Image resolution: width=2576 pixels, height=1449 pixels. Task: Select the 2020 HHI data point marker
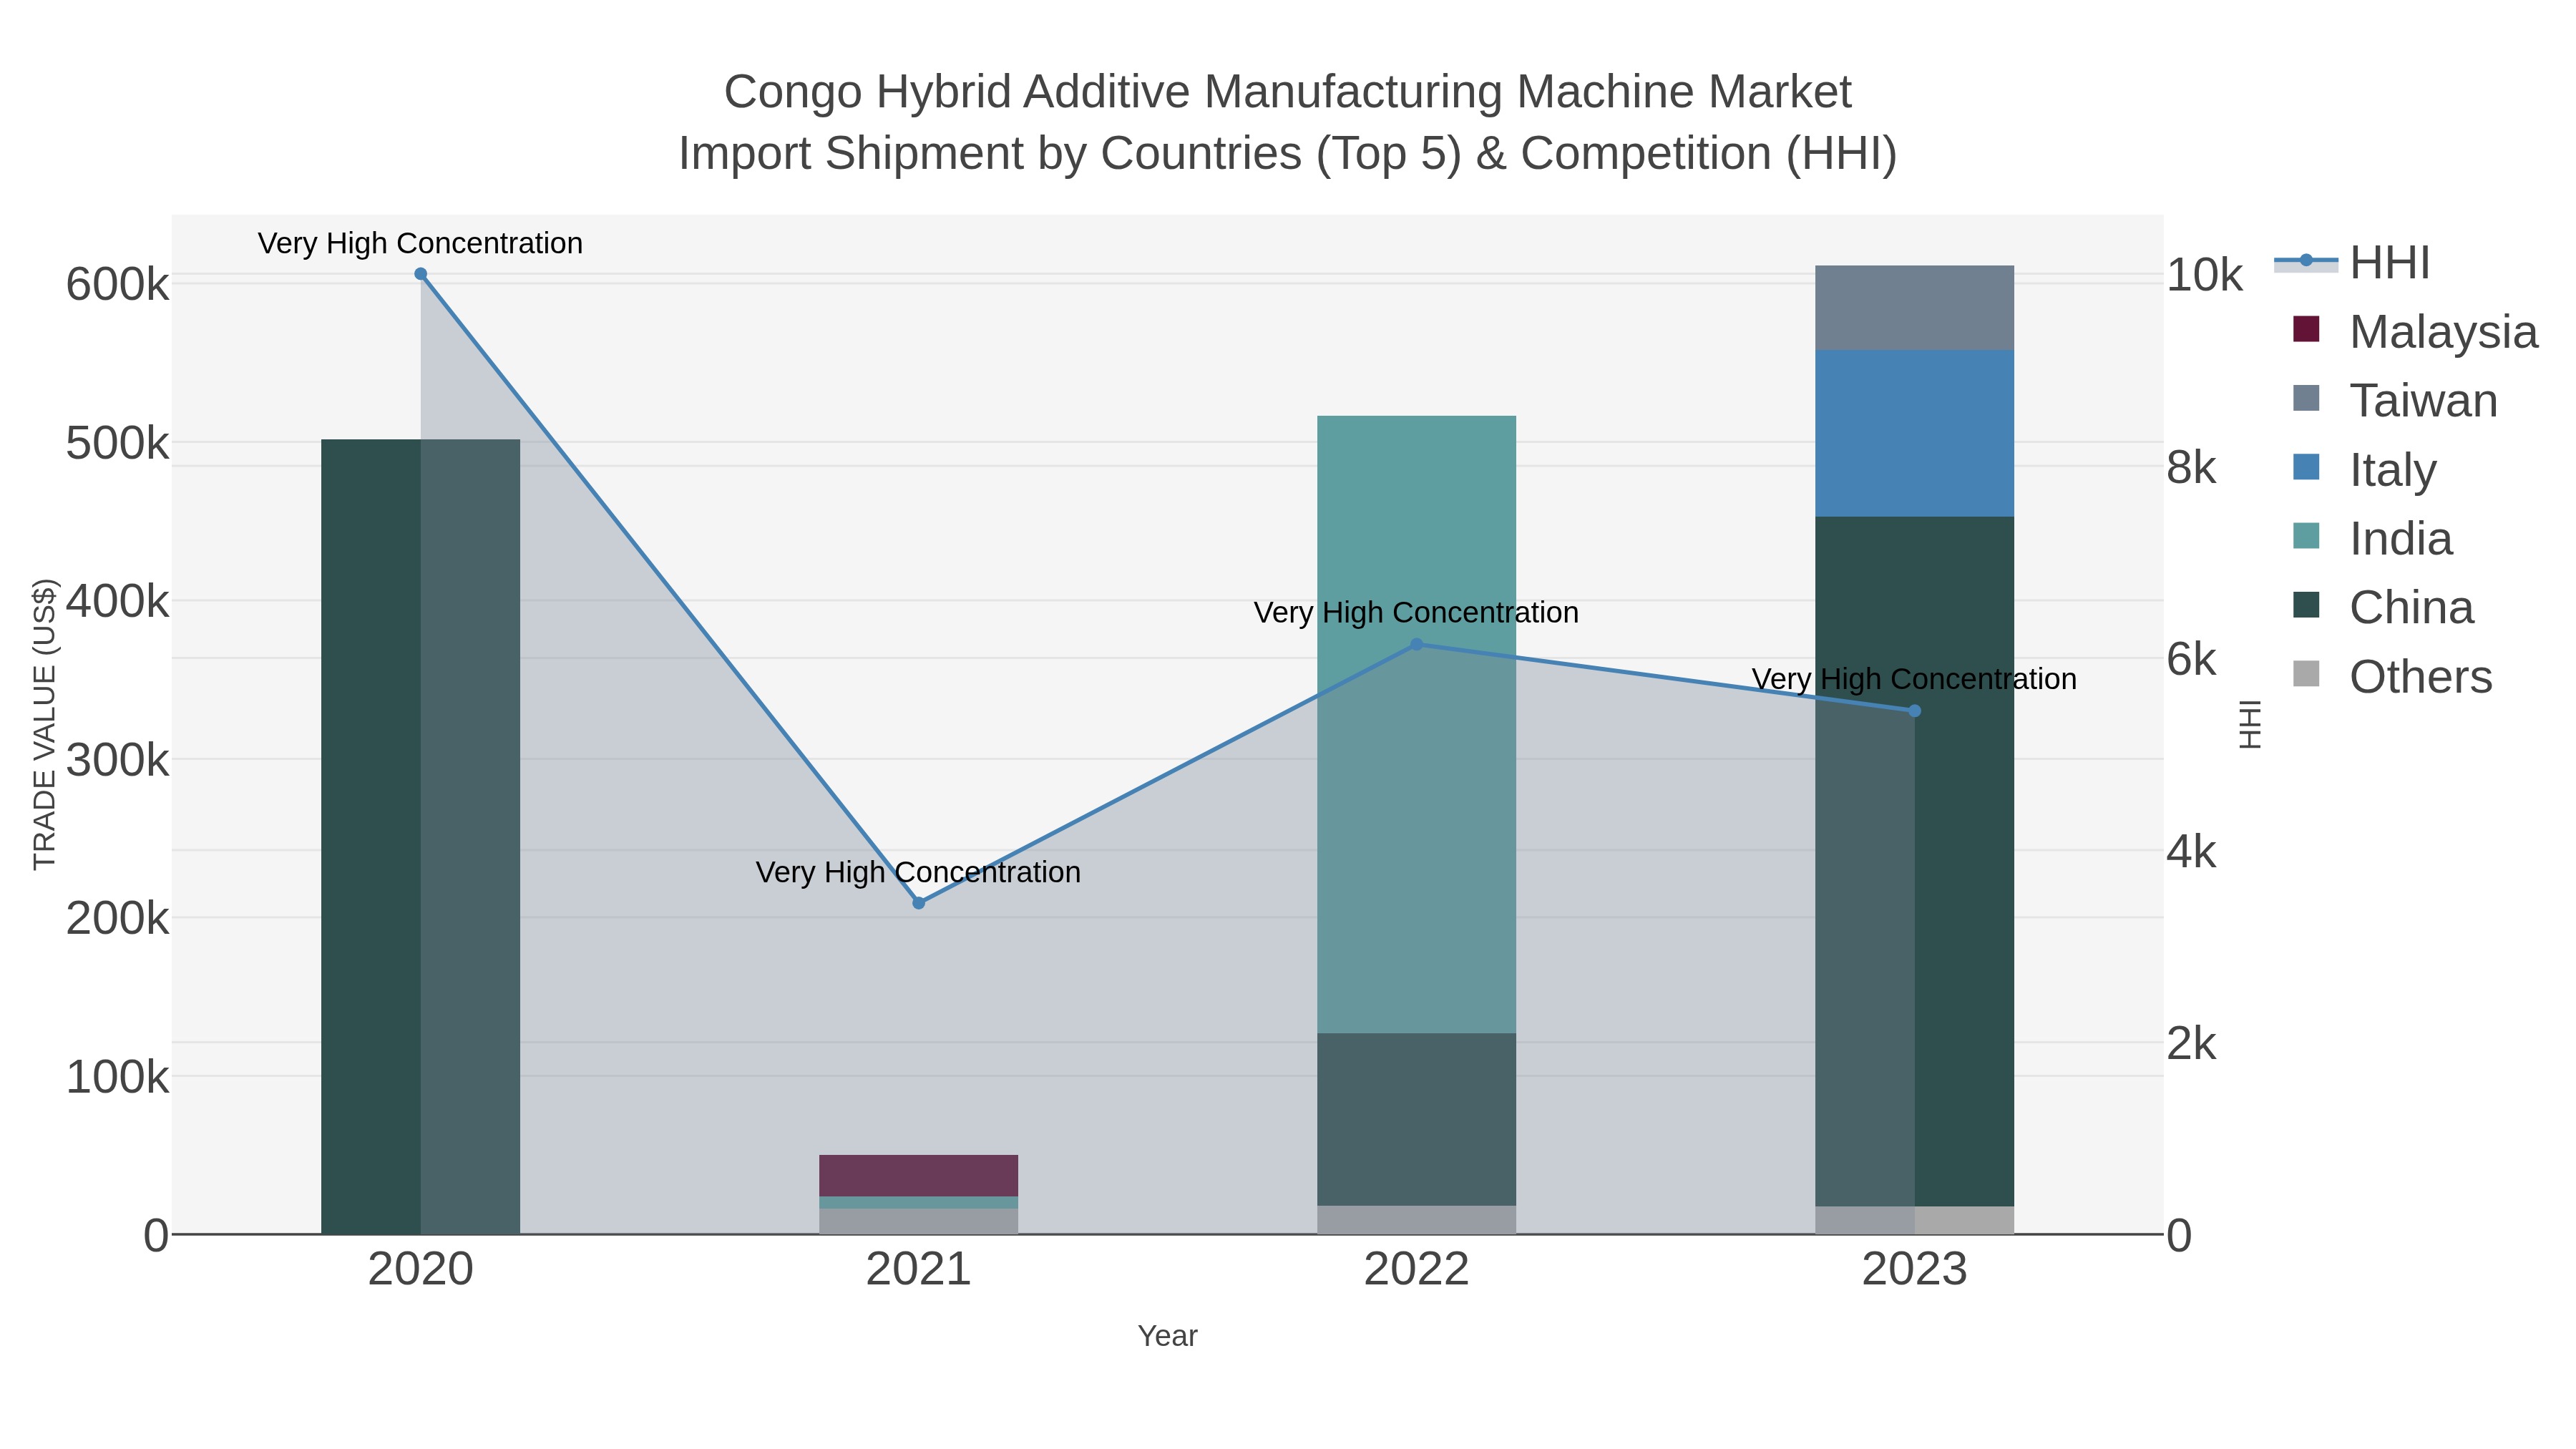[x=421, y=274]
